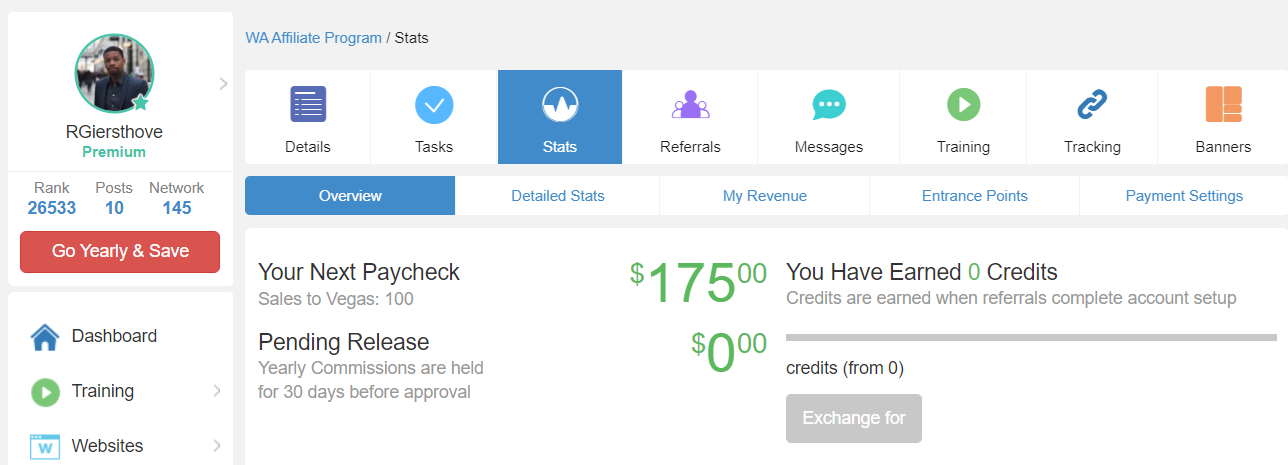Image resolution: width=1288 pixels, height=465 pixels.
Task: Click the Websites icon in sidebar
Action: (45, 446)
